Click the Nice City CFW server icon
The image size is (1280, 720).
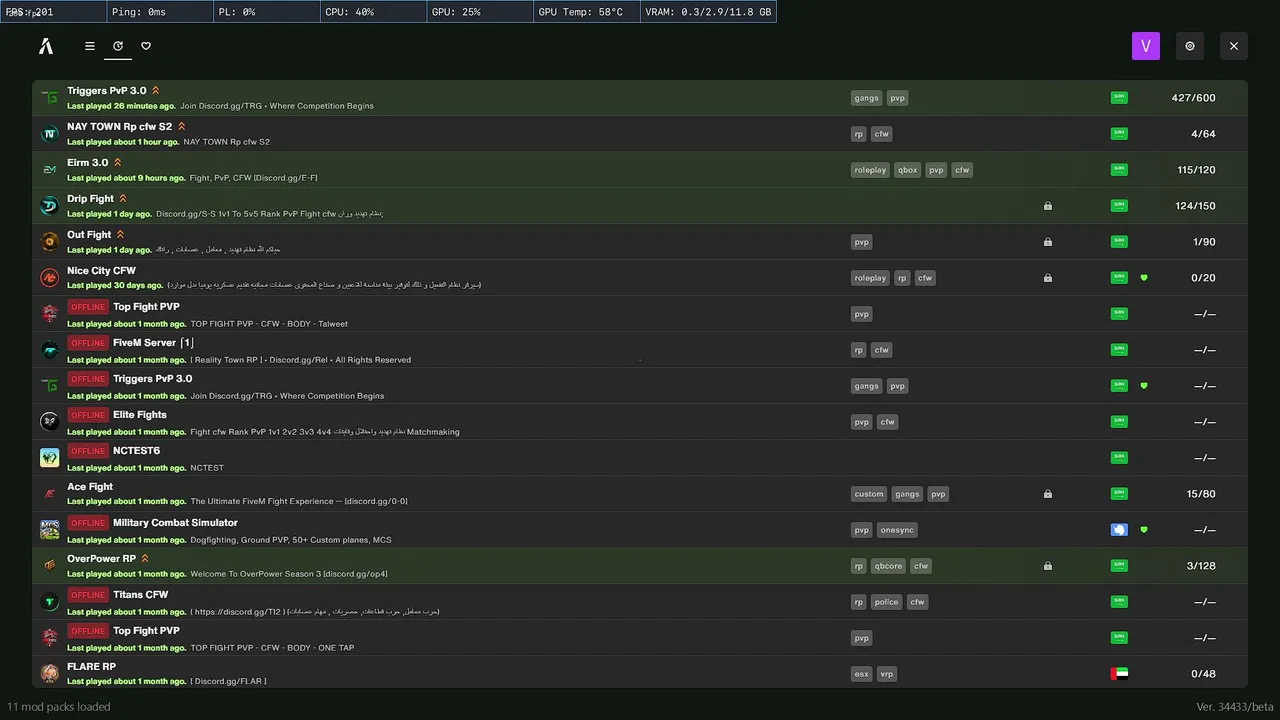50,278
